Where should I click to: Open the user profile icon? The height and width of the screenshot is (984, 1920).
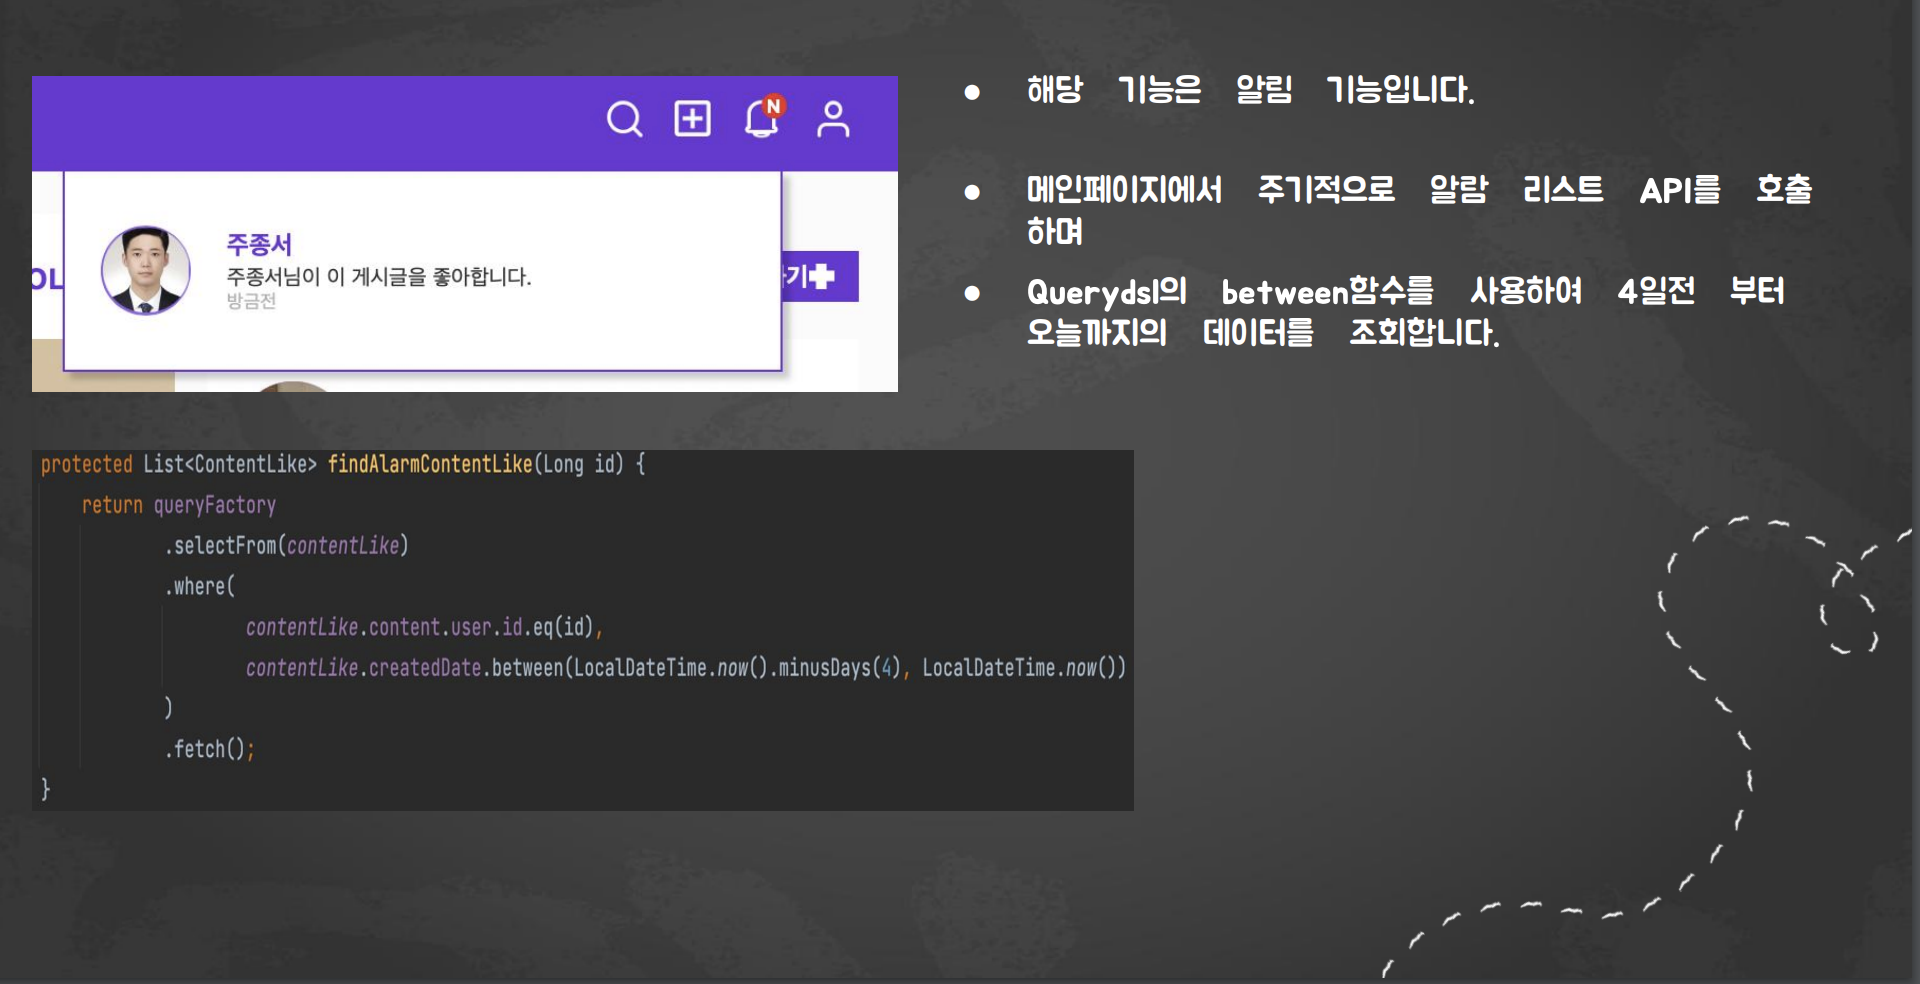pos(833,119)
